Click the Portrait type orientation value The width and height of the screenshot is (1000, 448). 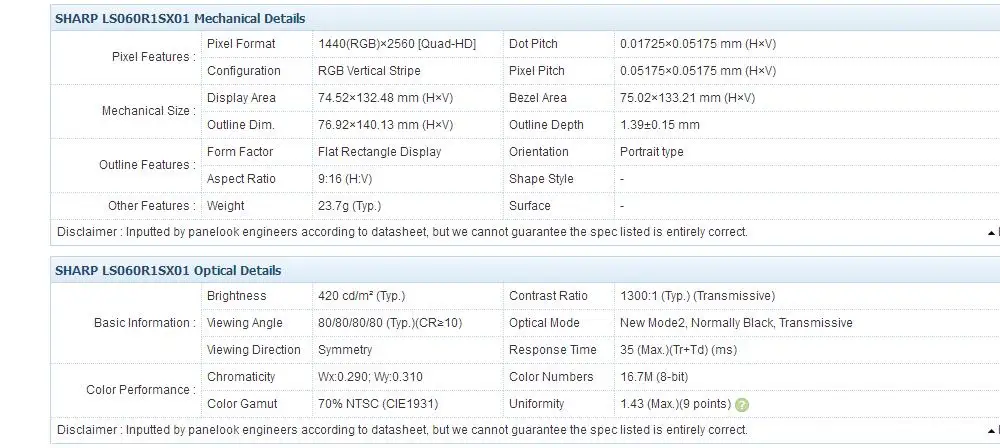(652, 152)
